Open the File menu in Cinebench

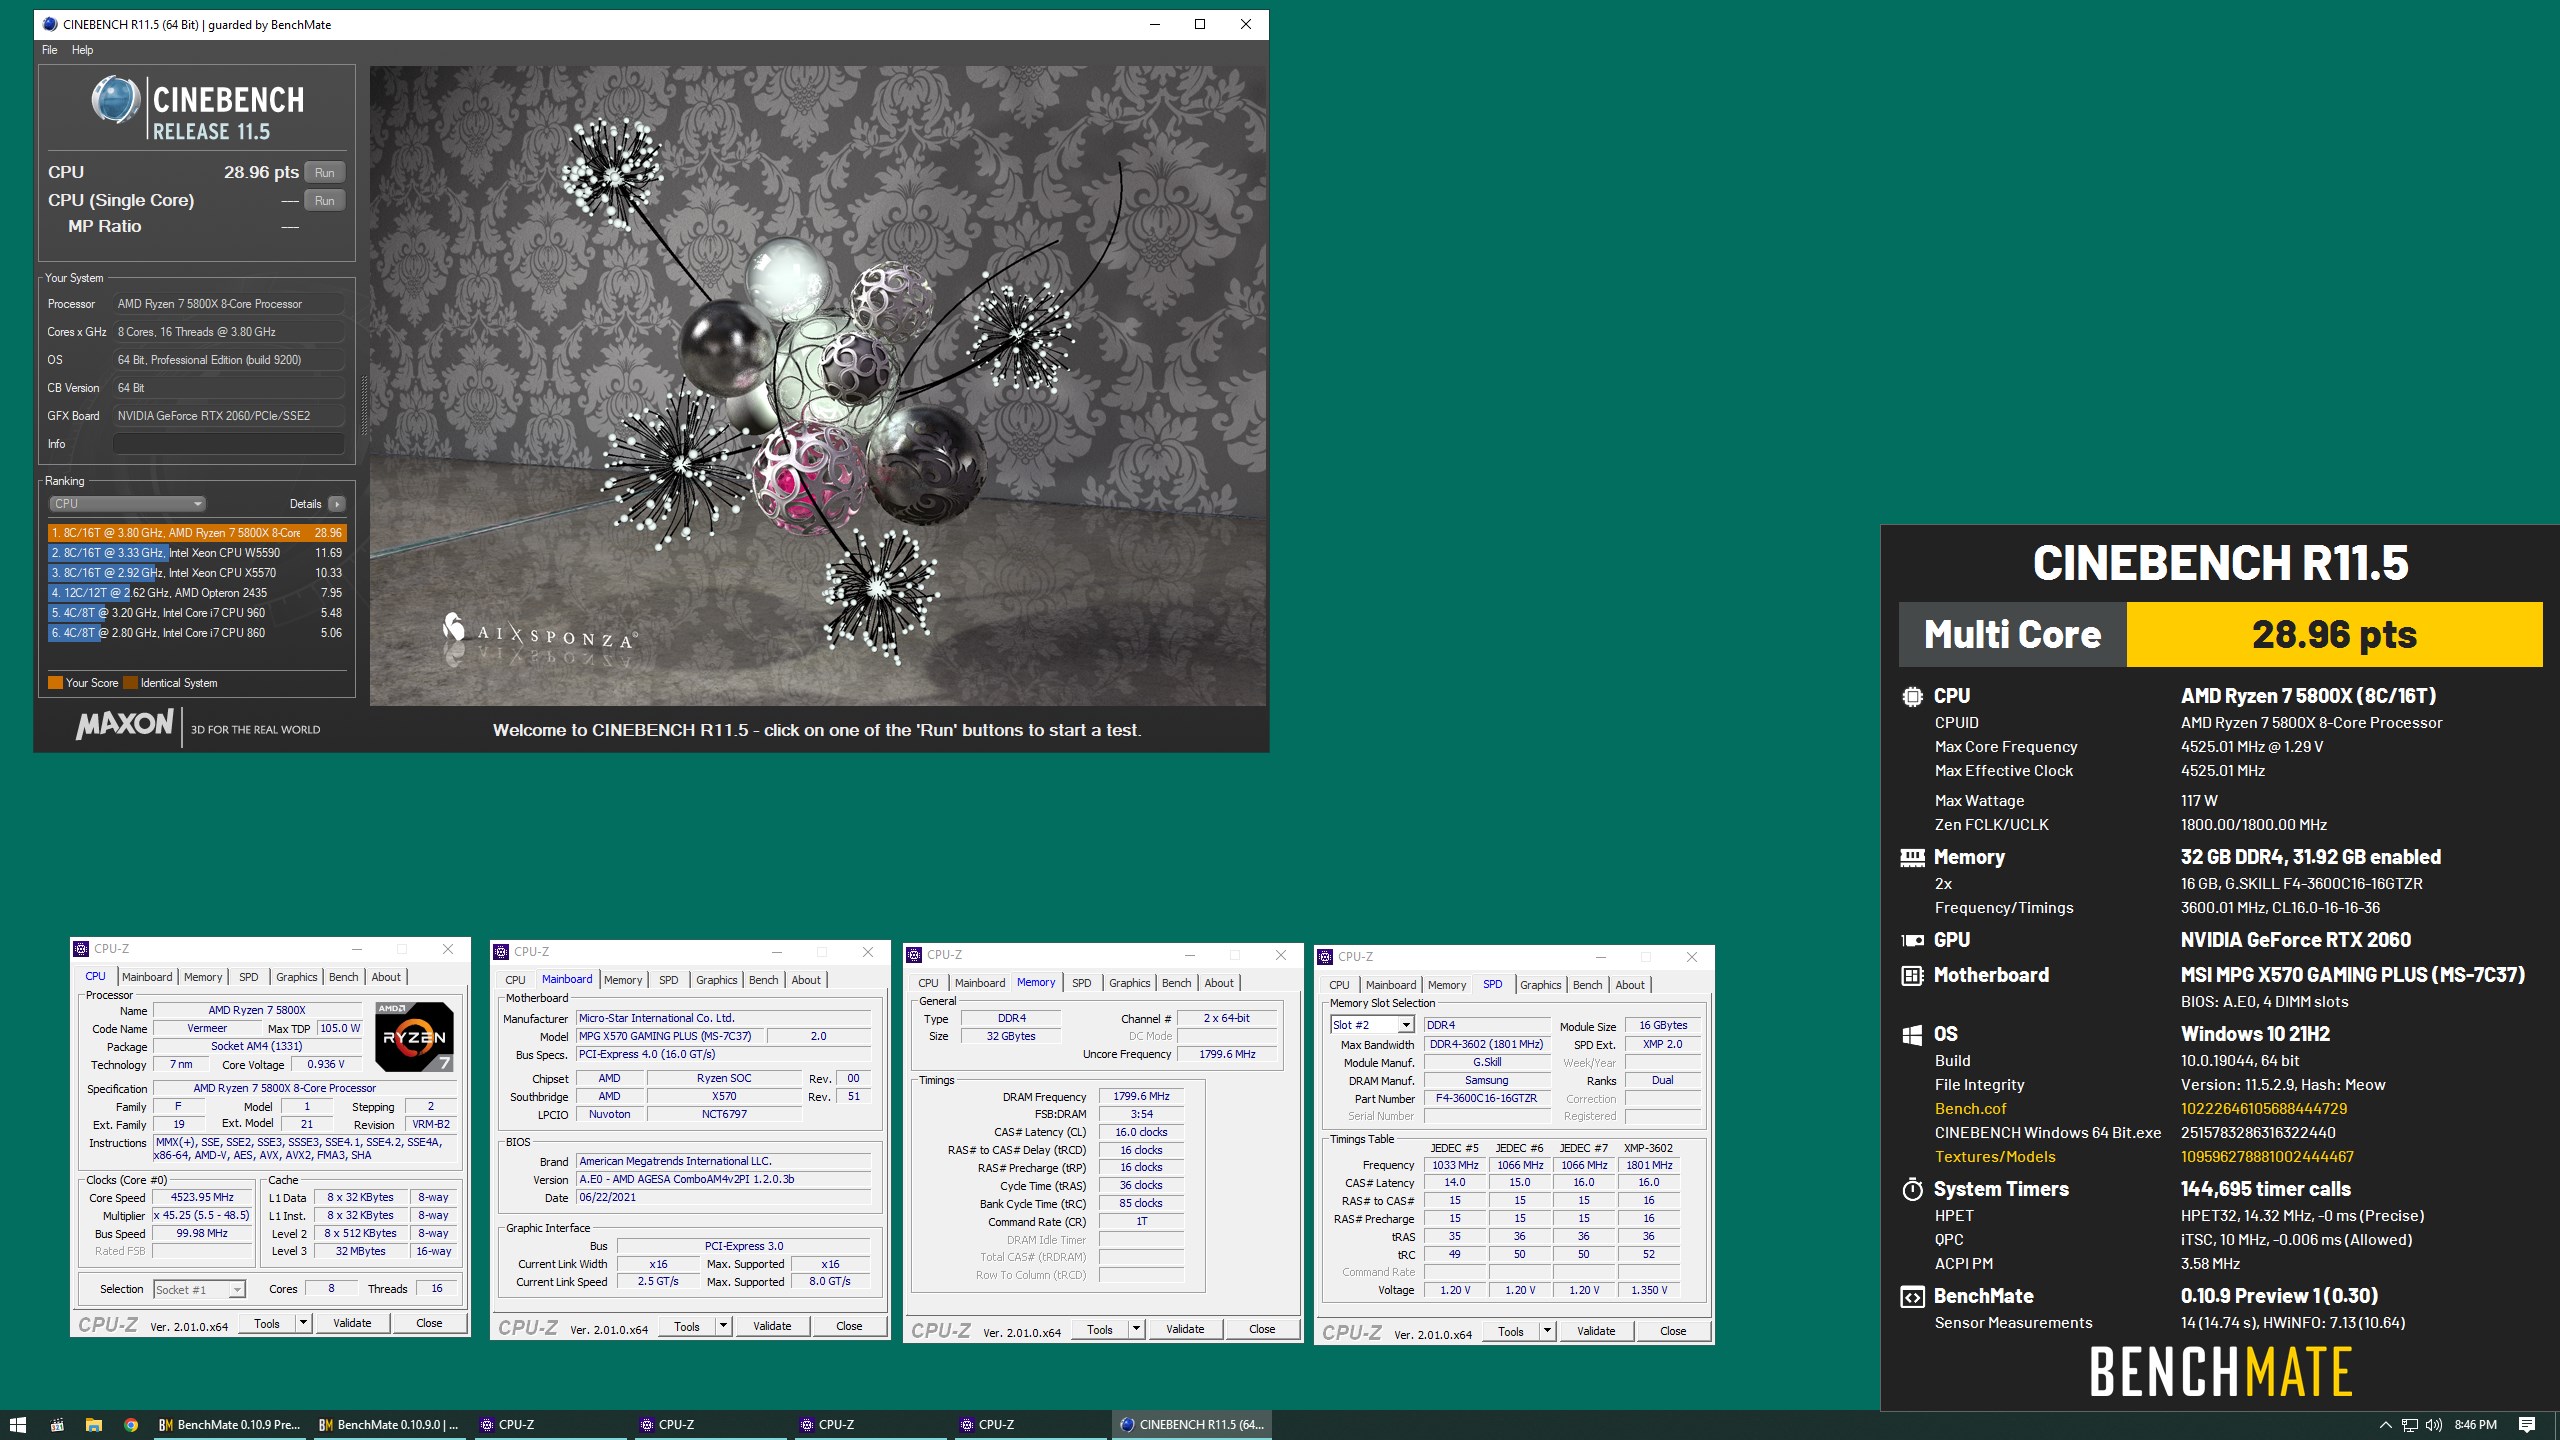pos(49,50)
